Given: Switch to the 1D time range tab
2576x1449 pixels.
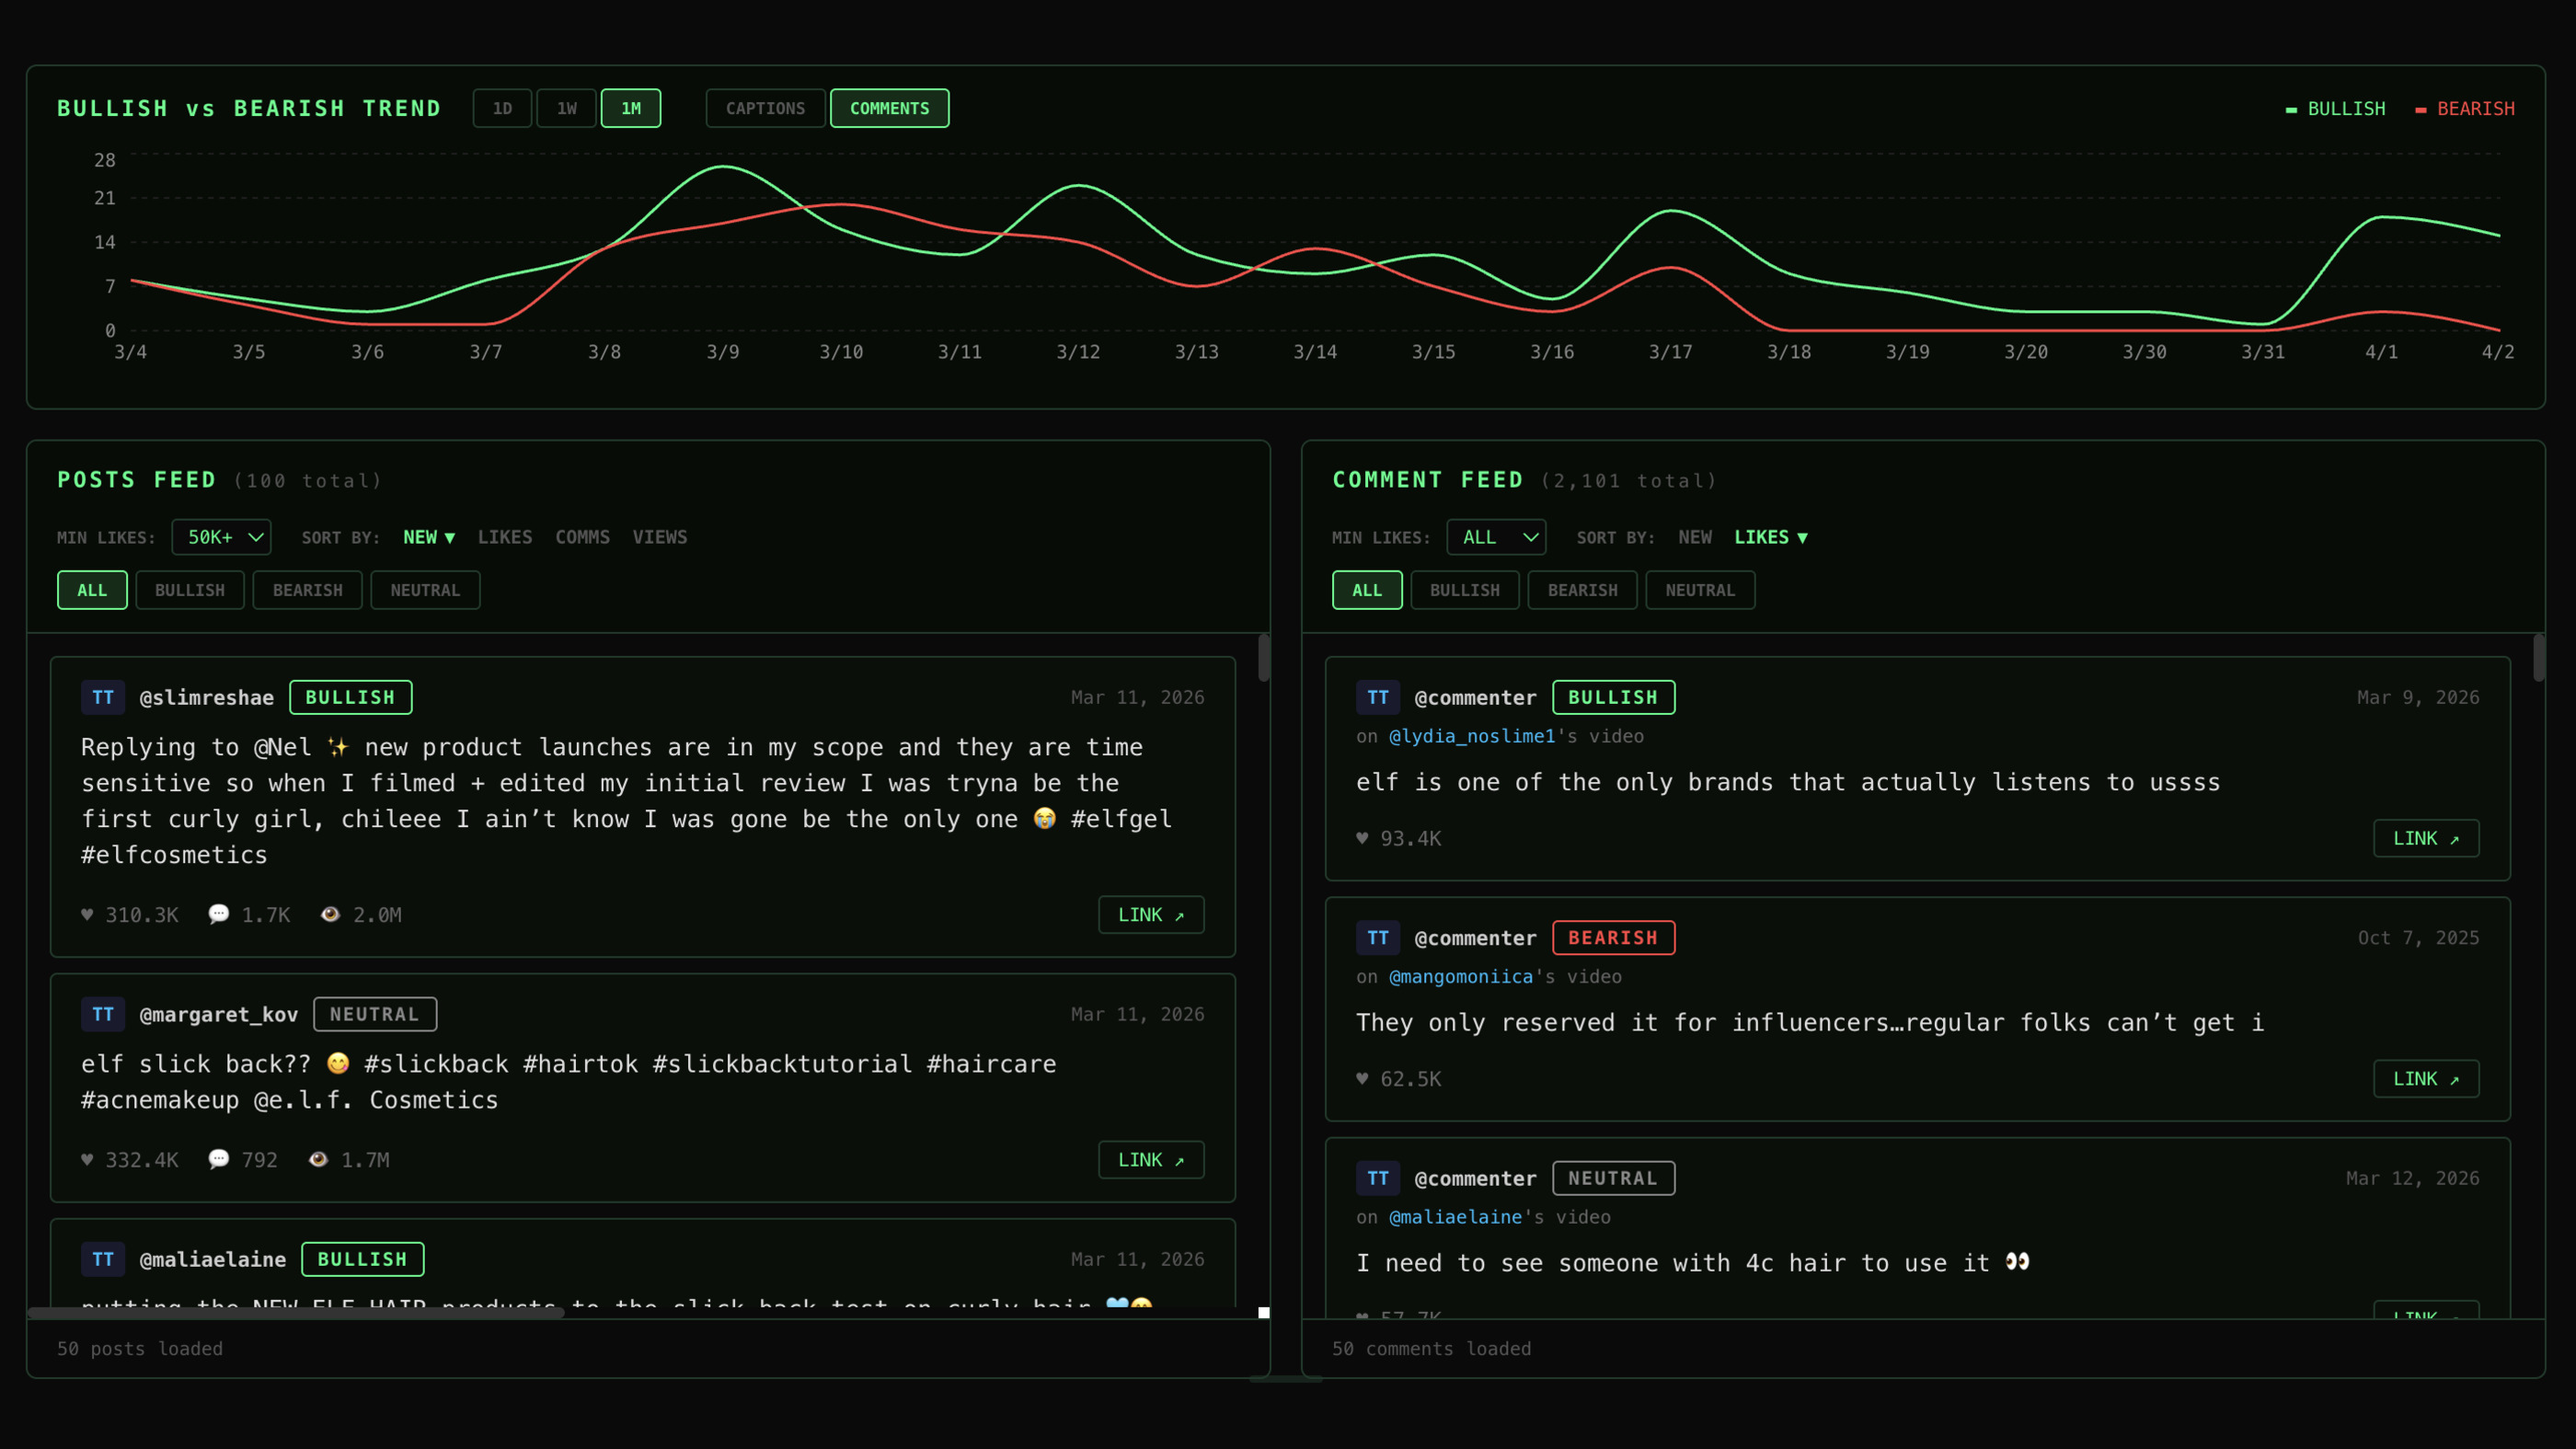Looking at the screenshot, I should 502,108.
